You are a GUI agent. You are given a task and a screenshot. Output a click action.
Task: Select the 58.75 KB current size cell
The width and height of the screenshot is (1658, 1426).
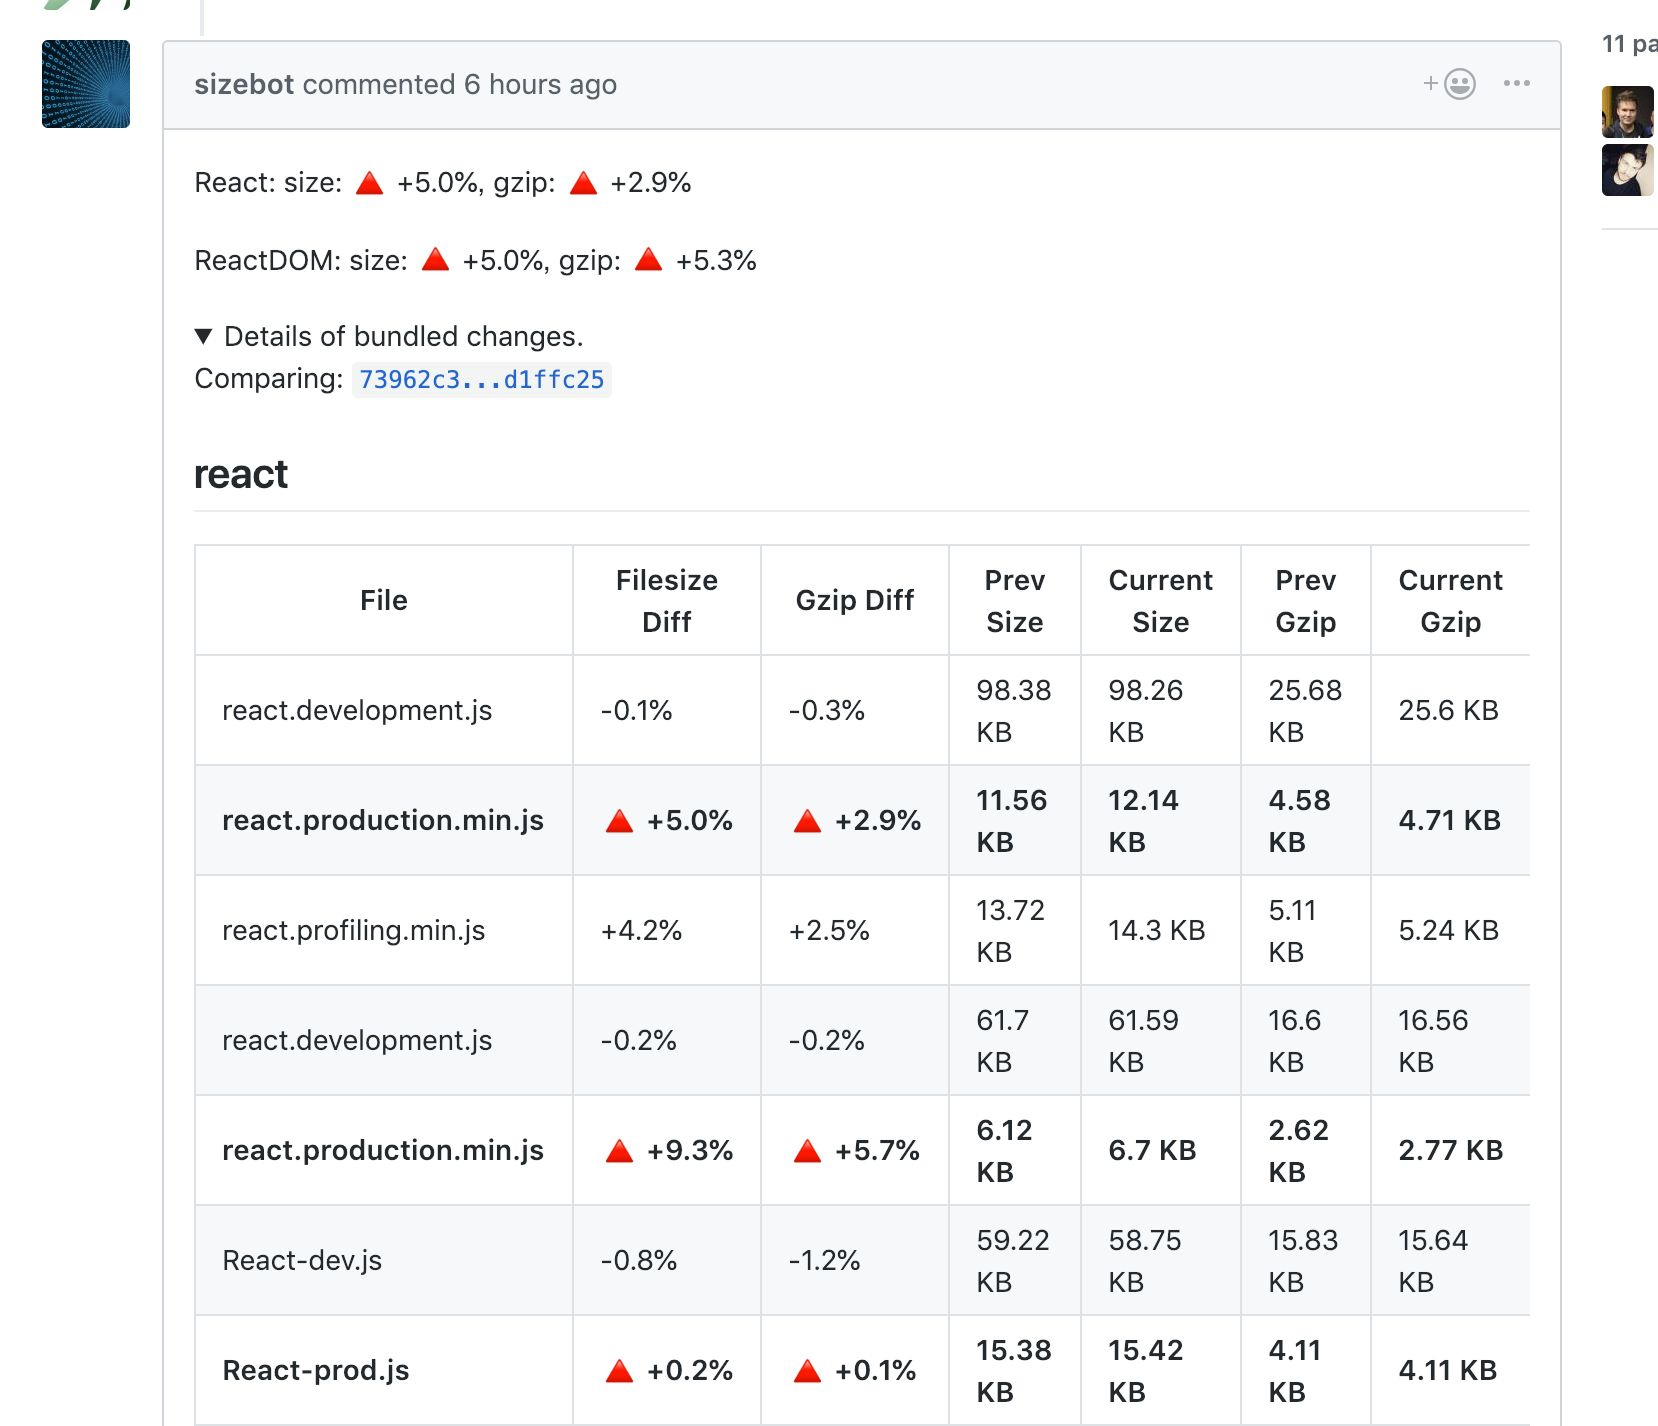[x=1161, y=1260]
